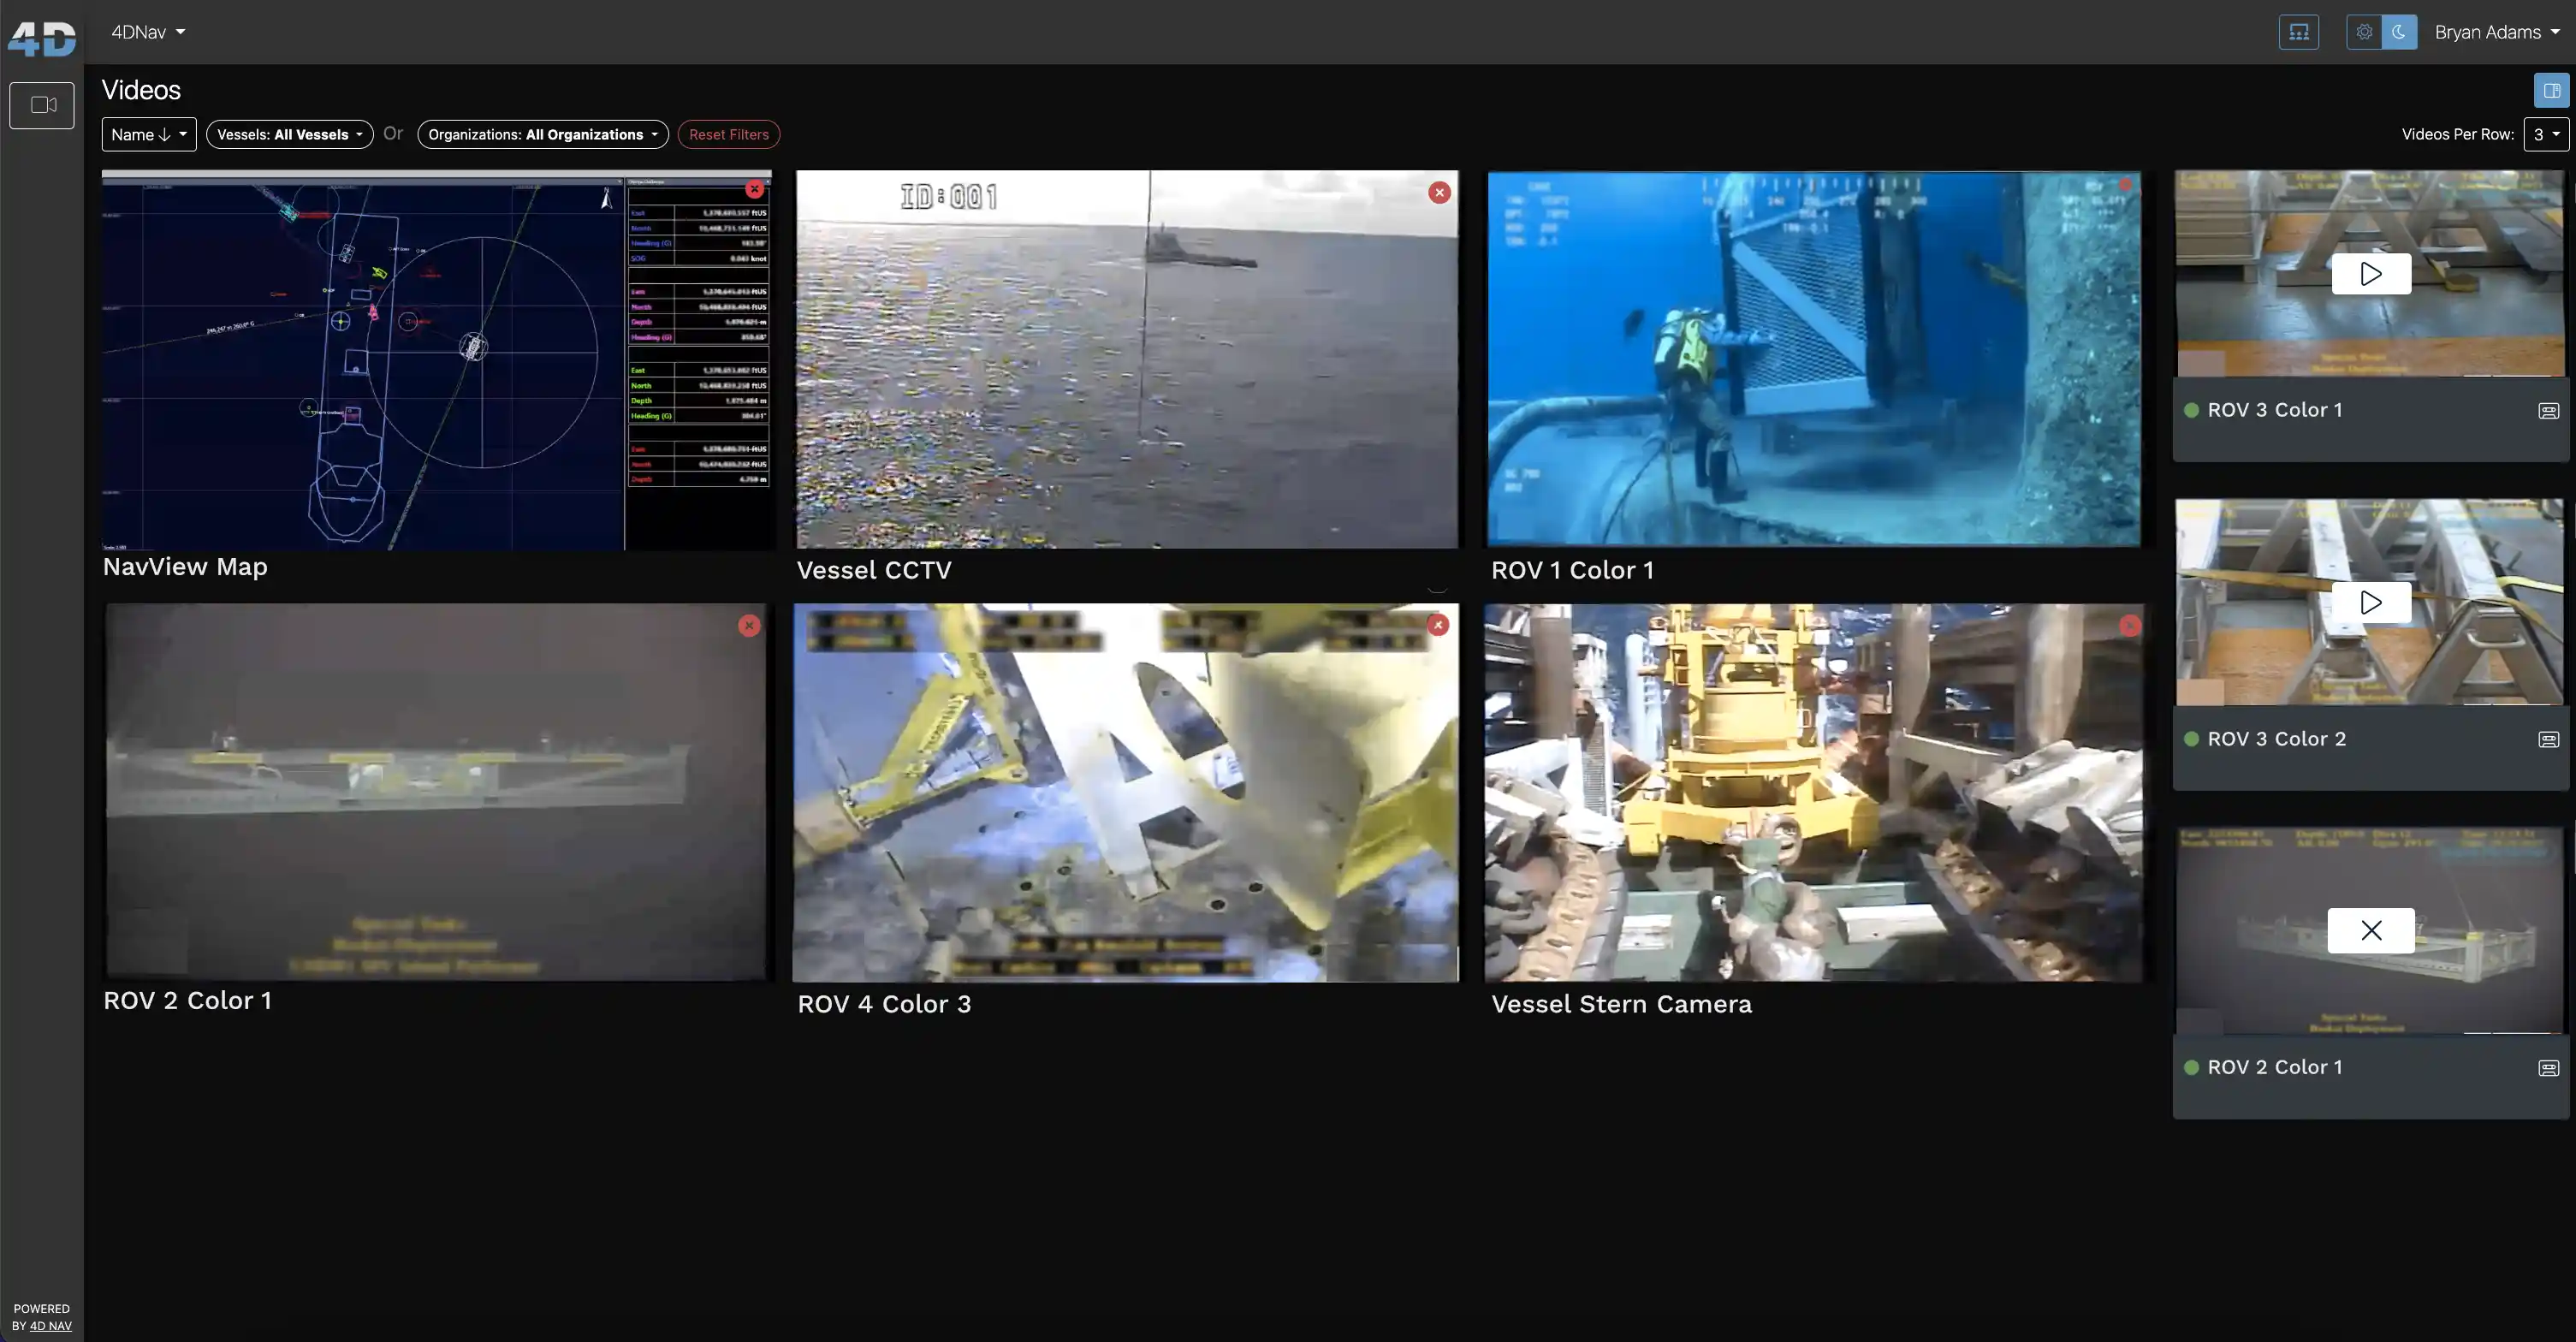Open details icon for ROV 3 Color 2
This screenshot has width=2576, height=1342.
point(2548,740)
